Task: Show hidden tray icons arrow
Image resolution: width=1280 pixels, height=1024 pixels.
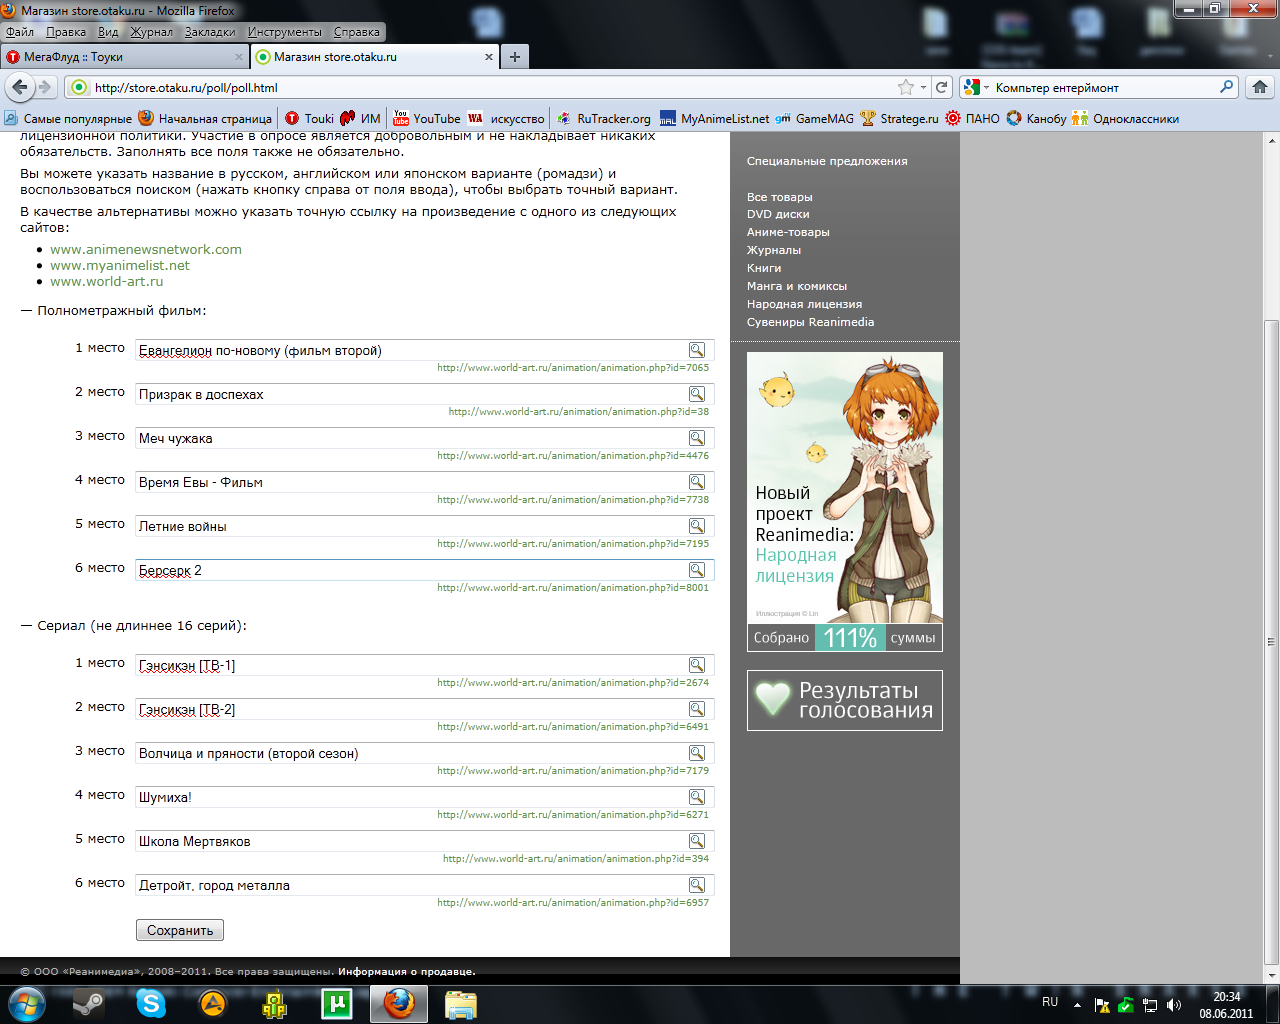Action: click(1077, 1005)
